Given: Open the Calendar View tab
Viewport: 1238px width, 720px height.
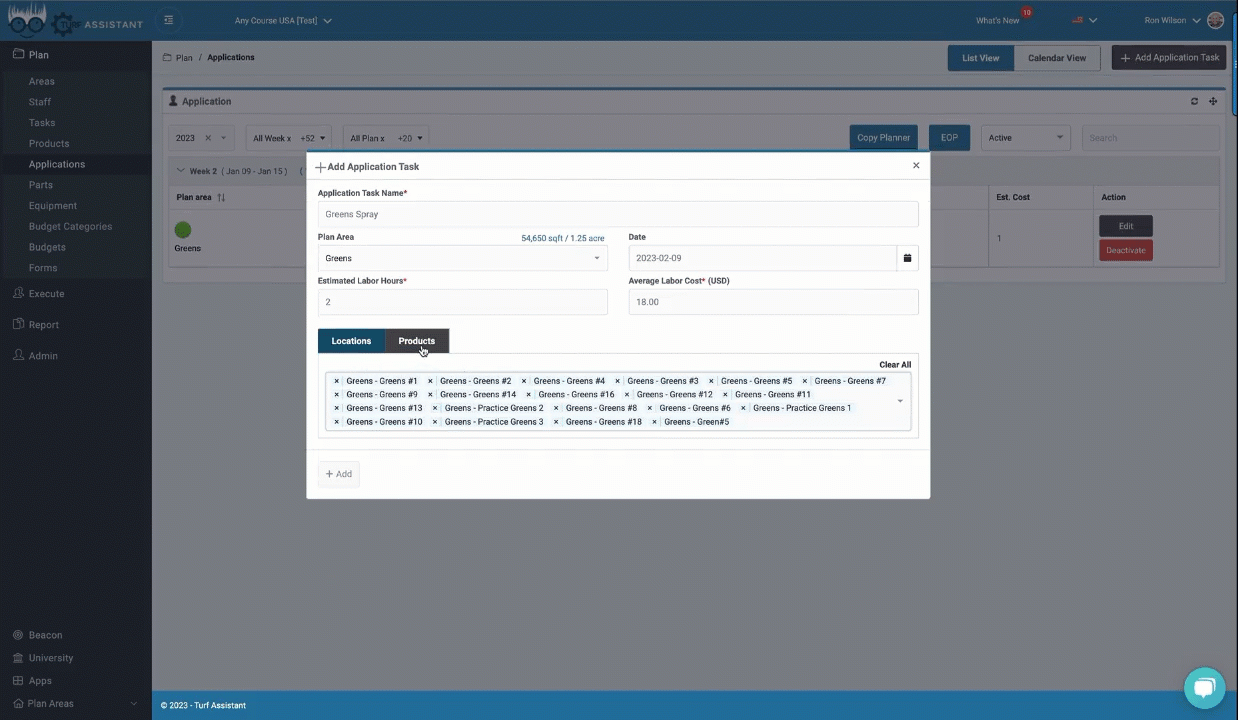Looking at the screenshot, I should pyautogui.click(x=1056, y=57).
